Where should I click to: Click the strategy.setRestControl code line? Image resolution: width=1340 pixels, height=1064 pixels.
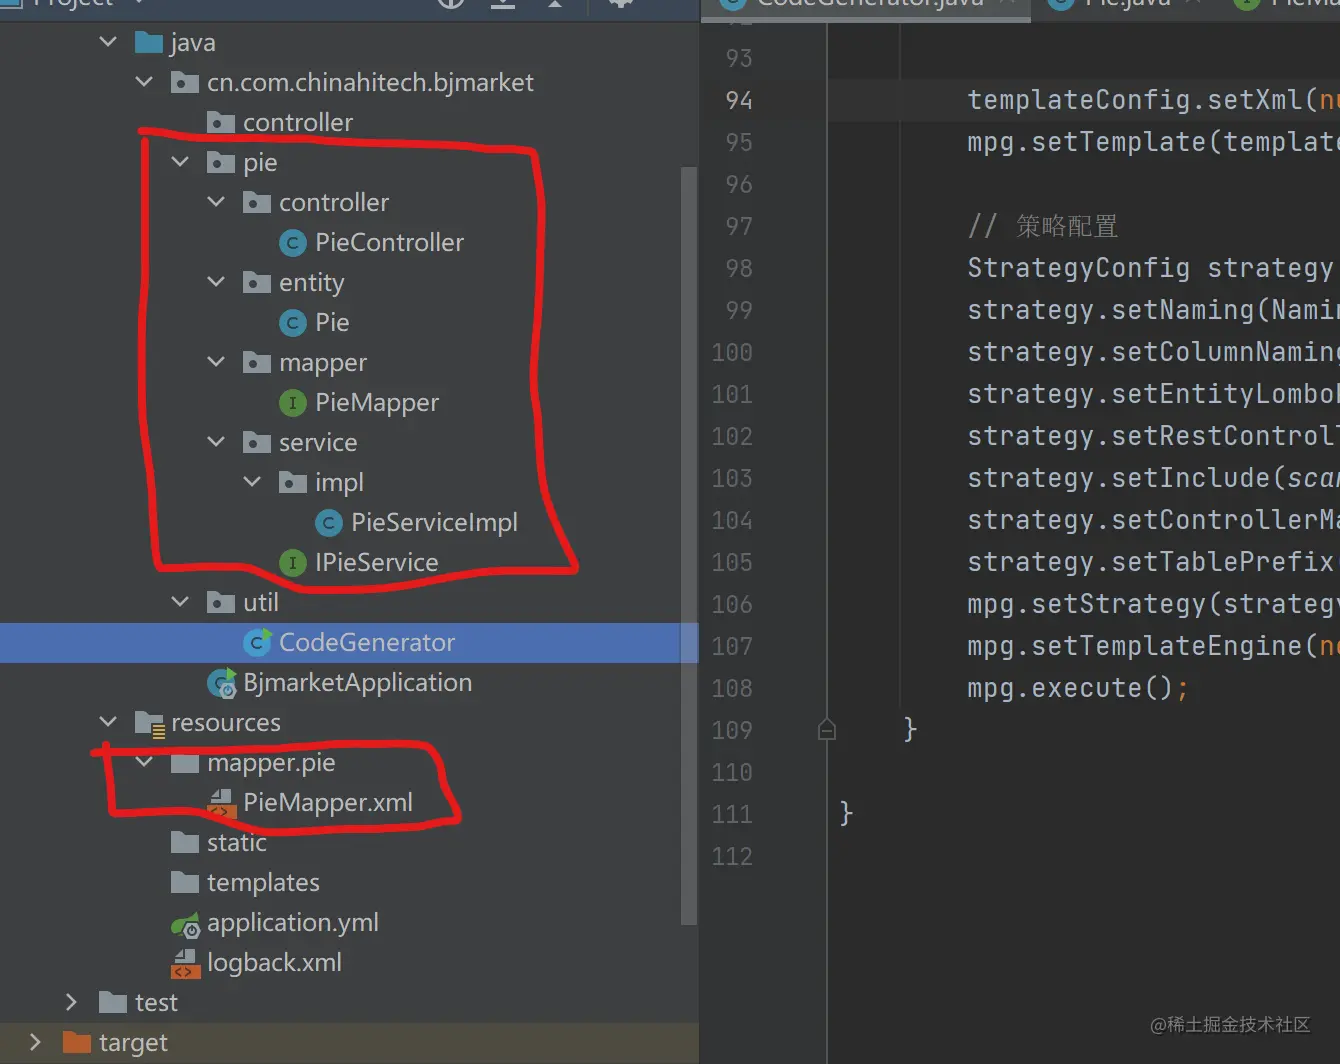pyautogui.click(x=1153, y=436)
